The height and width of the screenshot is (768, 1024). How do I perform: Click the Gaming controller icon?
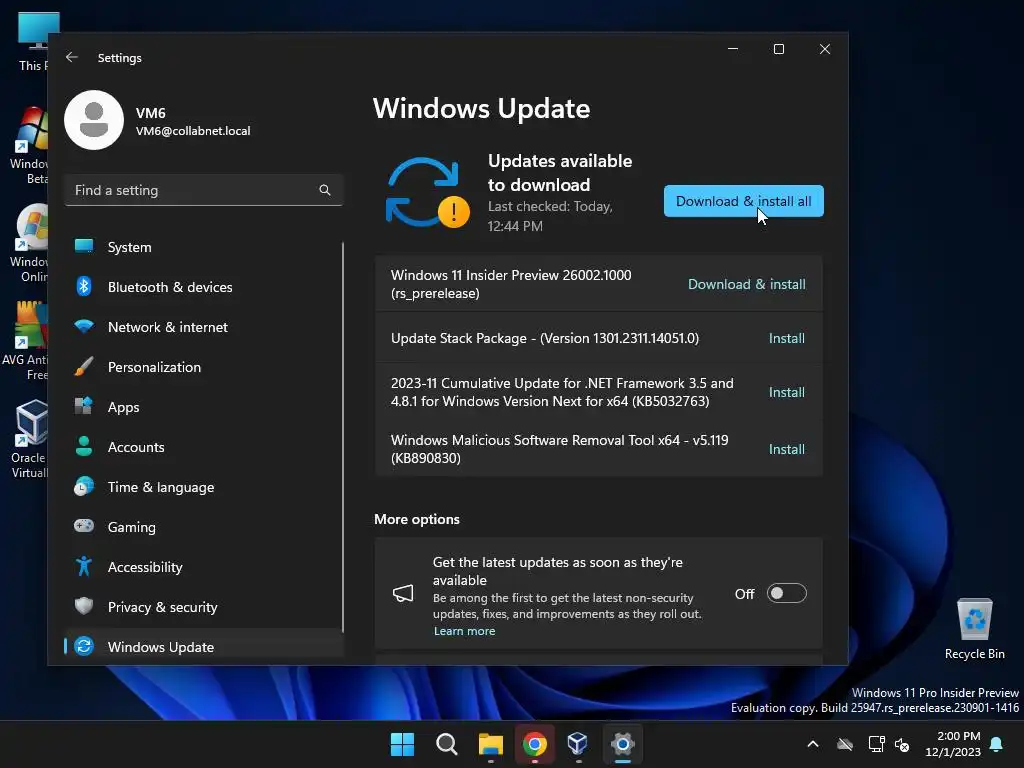[x=84, y=526]
